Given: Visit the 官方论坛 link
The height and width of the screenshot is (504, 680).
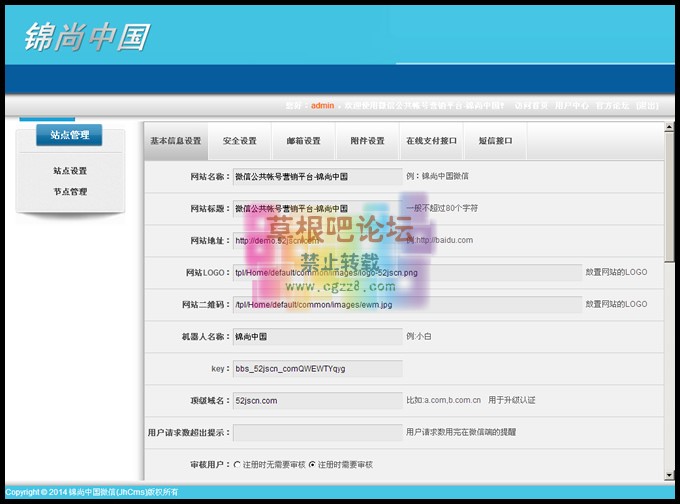Looking at the screenshot, I should 612,106.
